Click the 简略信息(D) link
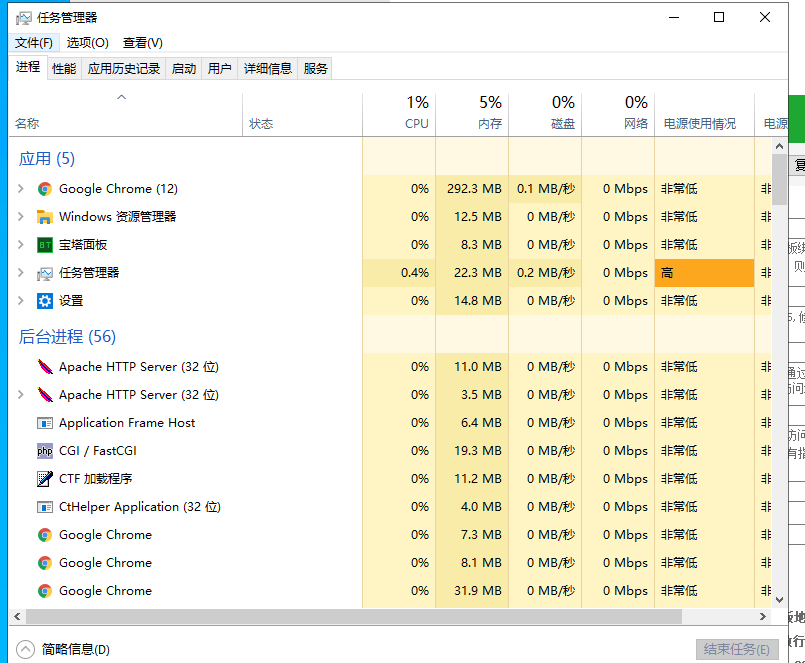 [x=76, y=650]
